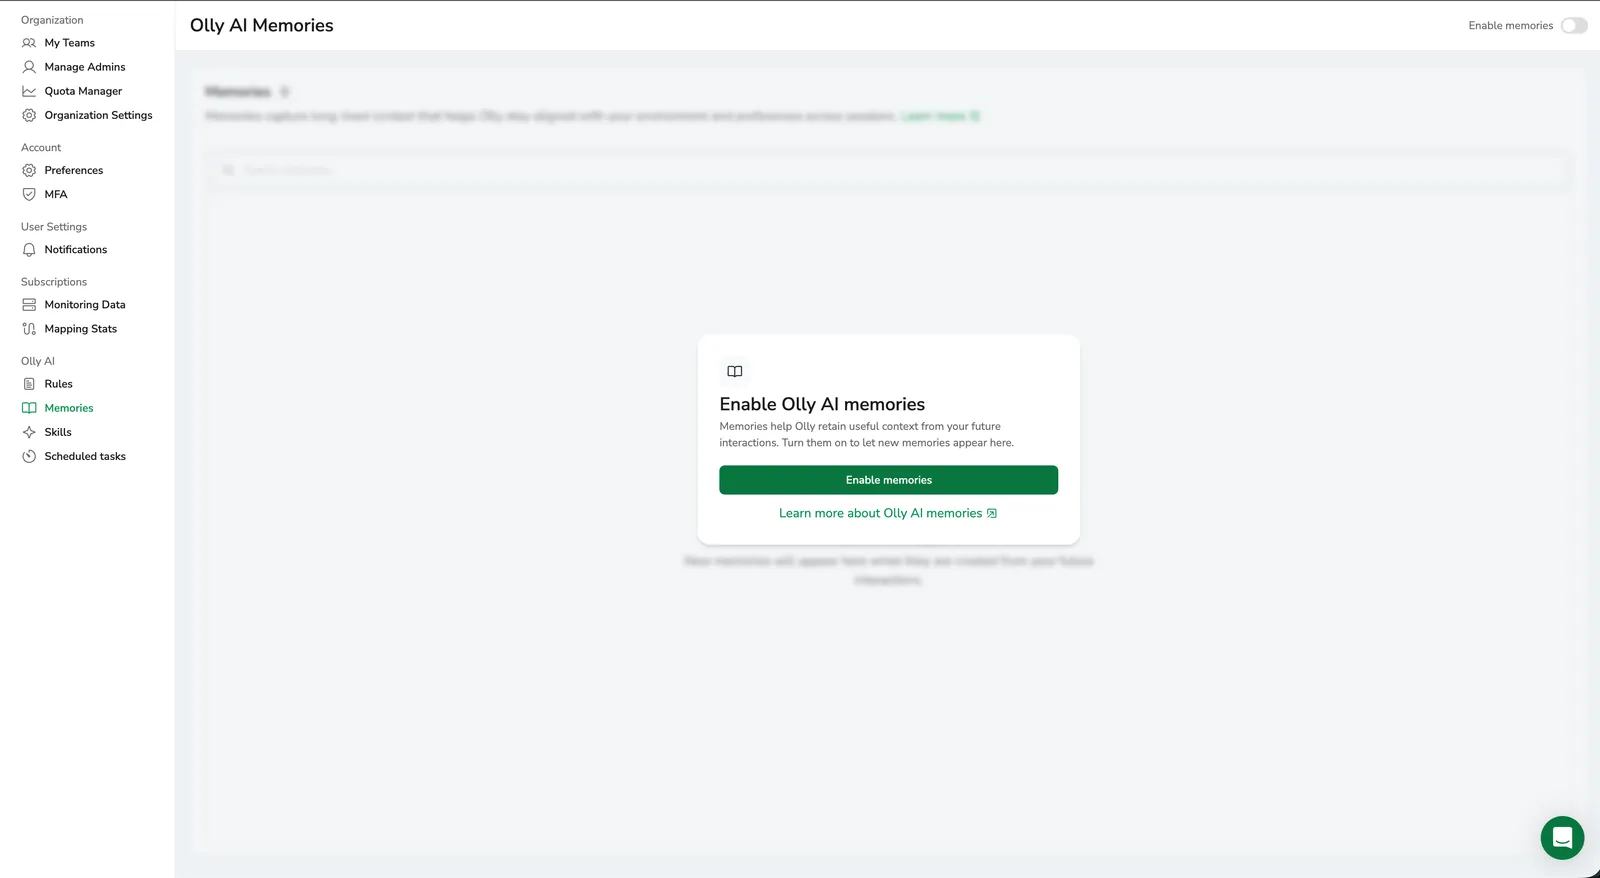Go to Manage Admins

(85, 67)
